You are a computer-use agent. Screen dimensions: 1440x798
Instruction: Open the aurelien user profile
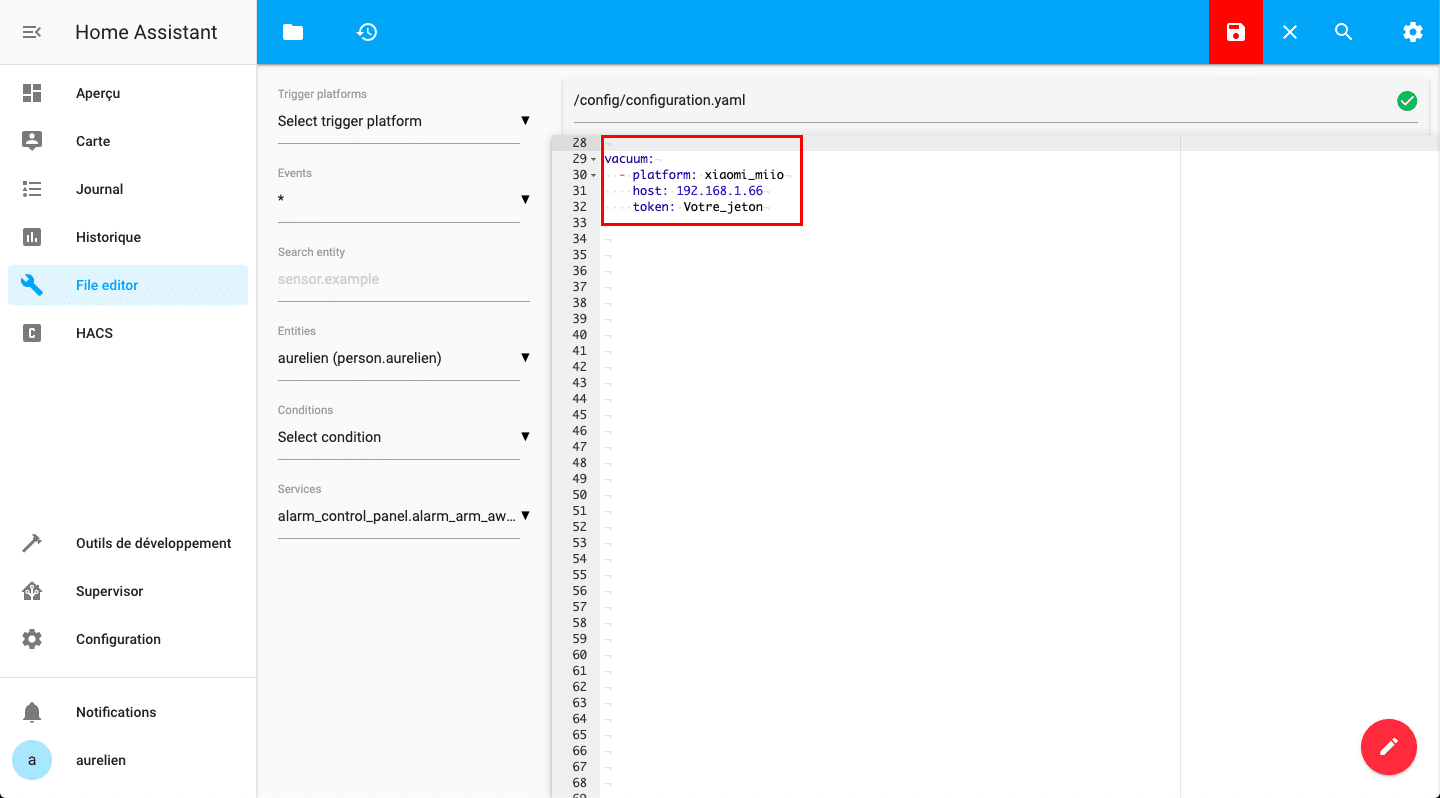click(100, 760)
